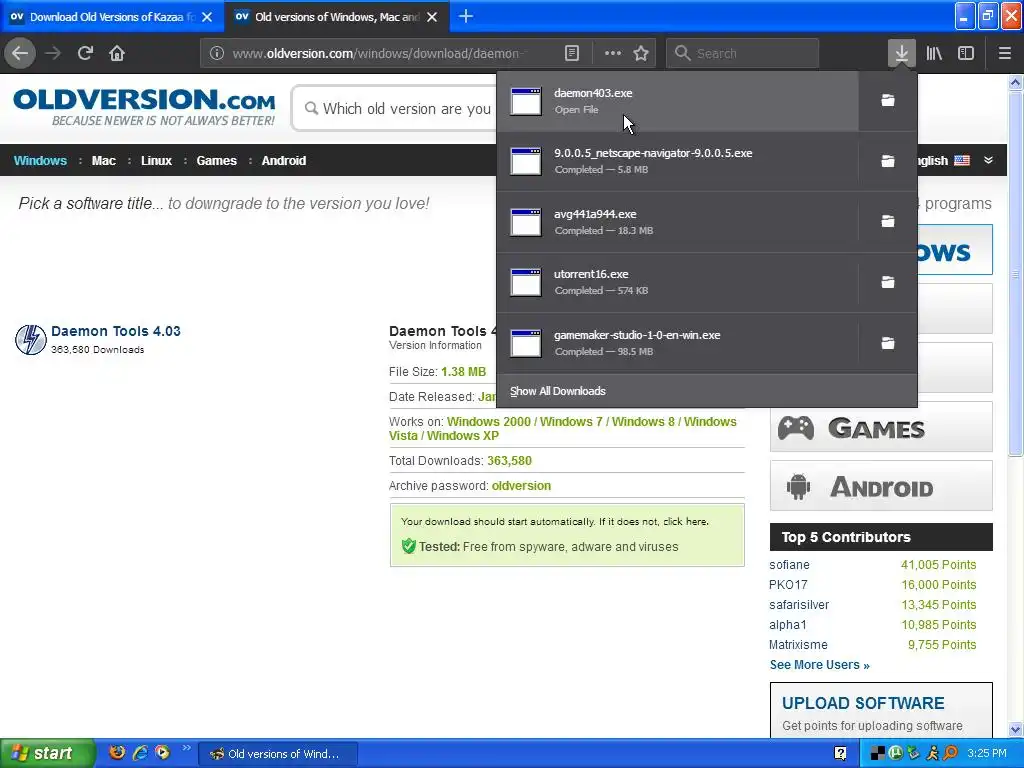Open the Daemon Tools 4.03 title link
Image resolution: width=1024 pixels, height=768 pixels.
pyautogui.click(x=116, y=331)
